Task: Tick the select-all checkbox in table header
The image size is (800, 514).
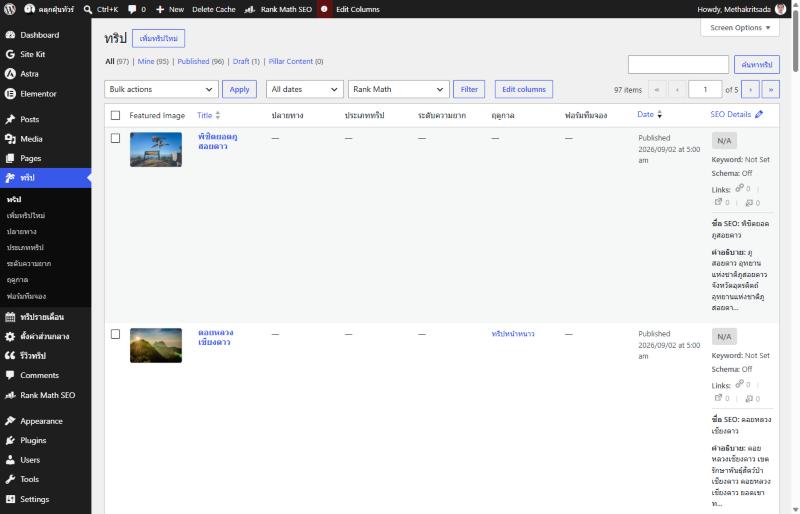Action: [x=115, y=115]
